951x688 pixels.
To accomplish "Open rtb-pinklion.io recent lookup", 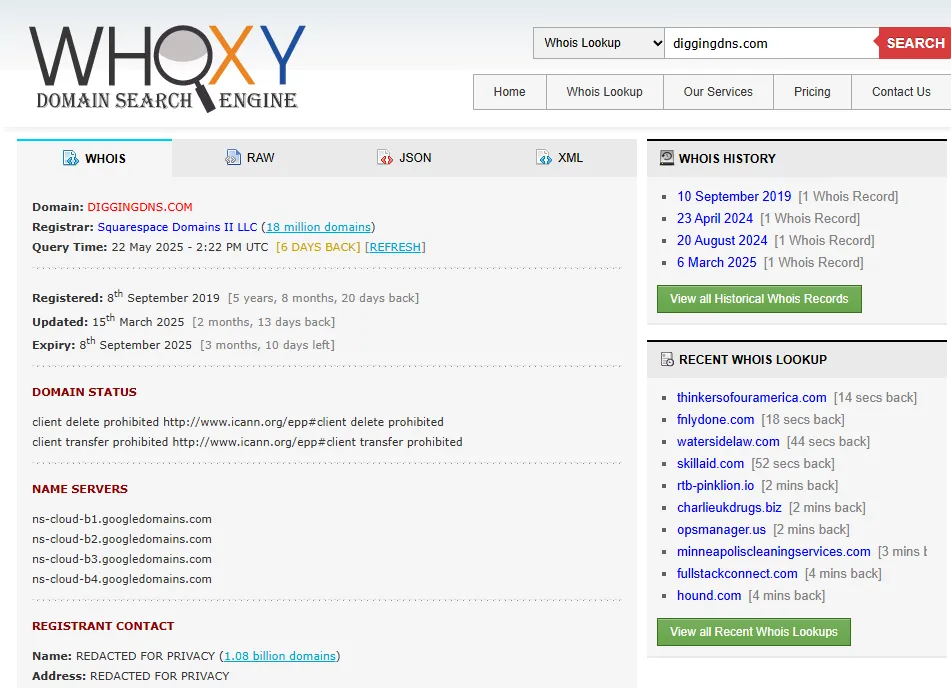I will 715,485.
